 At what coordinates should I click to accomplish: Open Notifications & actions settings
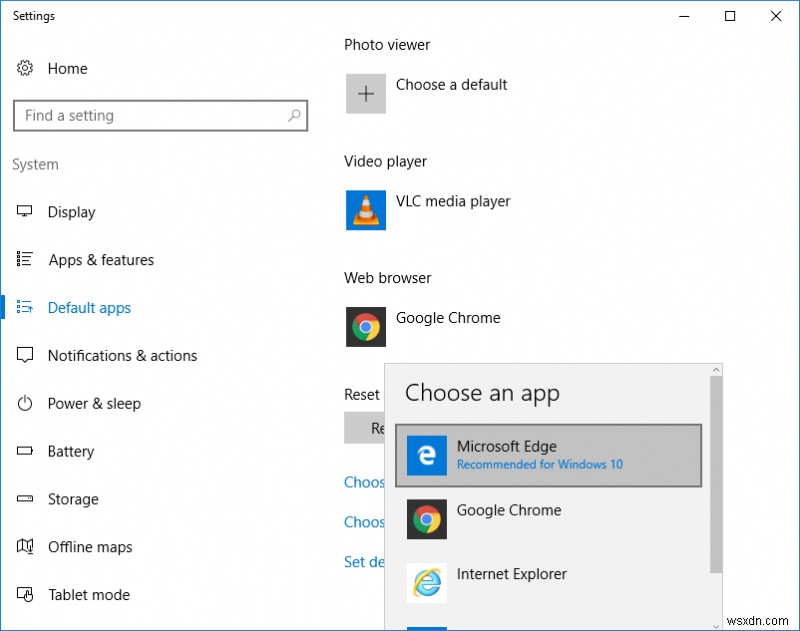click(x=24, y=356)
